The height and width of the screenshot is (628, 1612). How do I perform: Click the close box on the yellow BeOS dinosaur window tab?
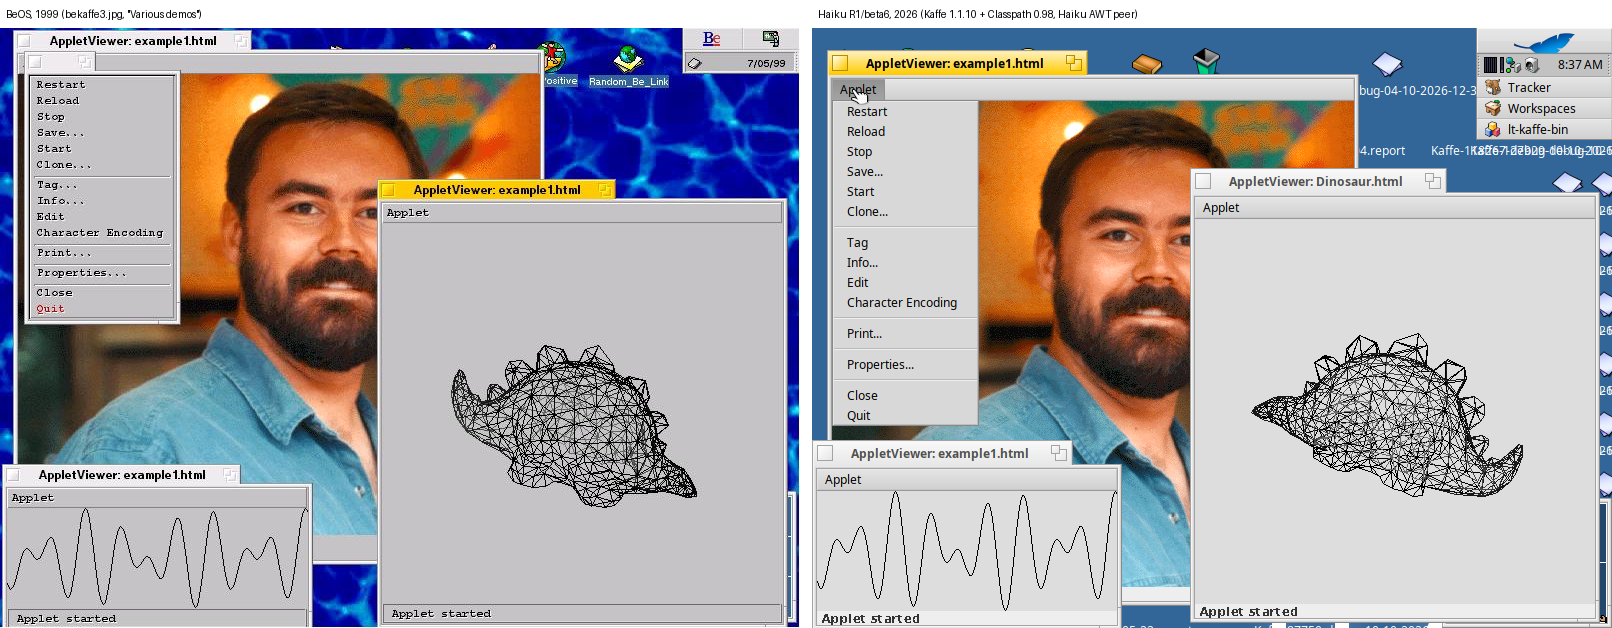(x=388, y=190)
